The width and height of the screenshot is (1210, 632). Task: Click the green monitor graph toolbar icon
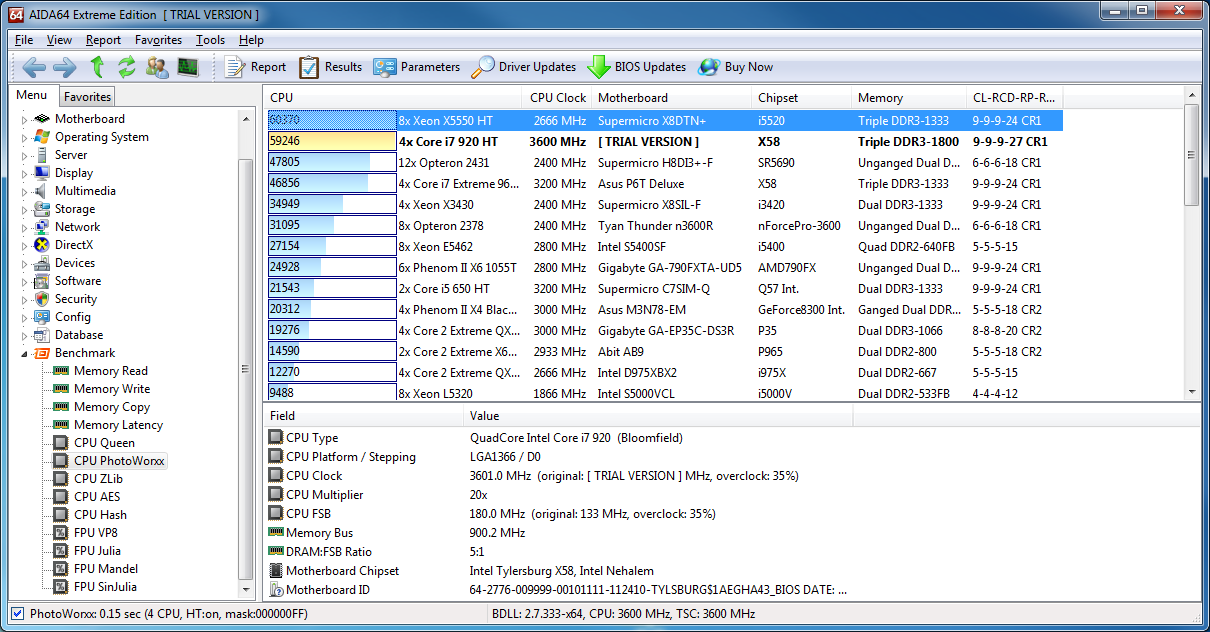coord(188,67)
